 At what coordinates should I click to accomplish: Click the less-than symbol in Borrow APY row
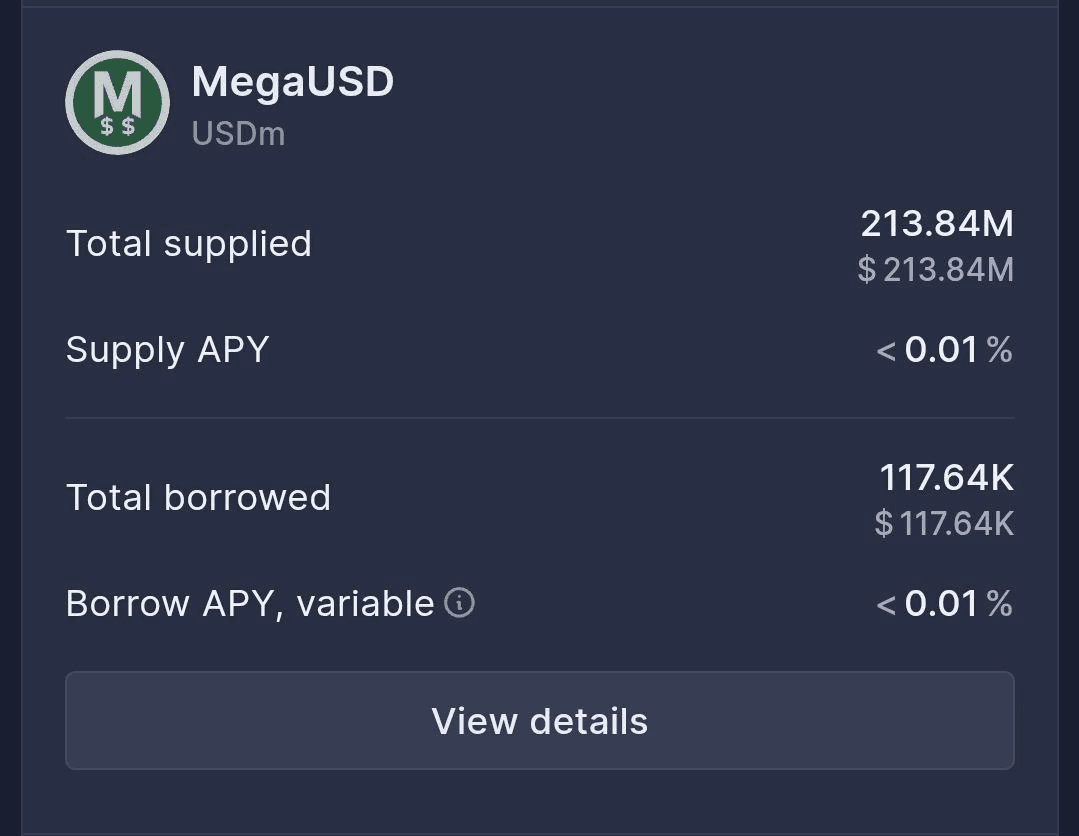[x=886, y=605]
